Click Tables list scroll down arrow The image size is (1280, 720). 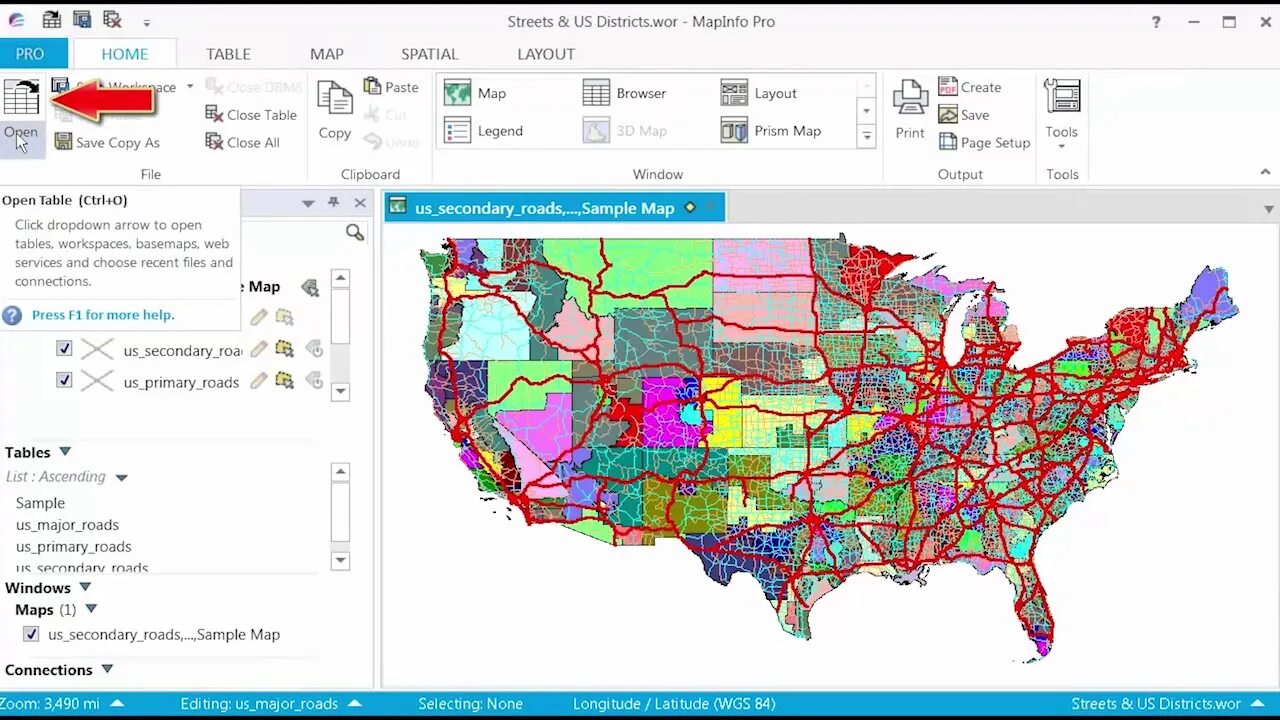coord(340,561)
